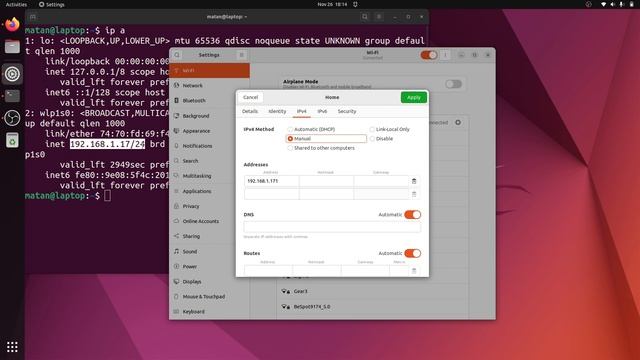
Task: Click the Routes Address input field
Action: point(268,271)
